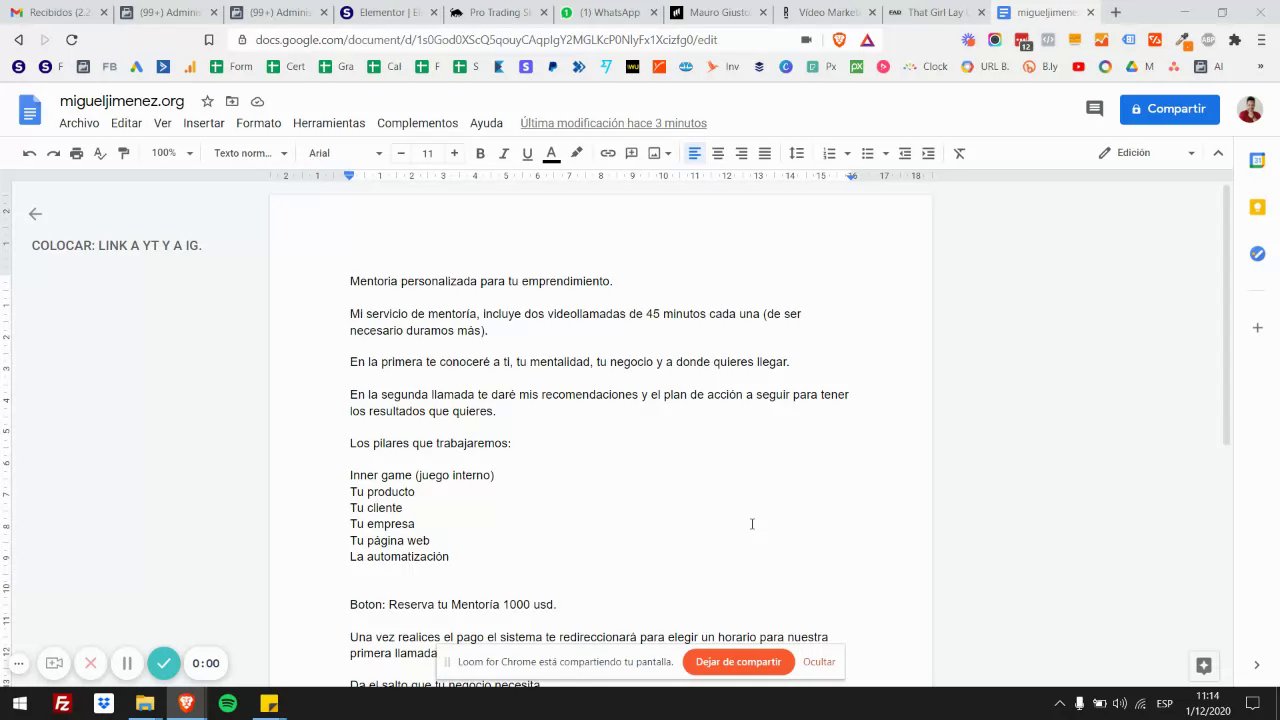Open the last modification history link
Screen dimensions: 1280x720
tap(613, 123)
